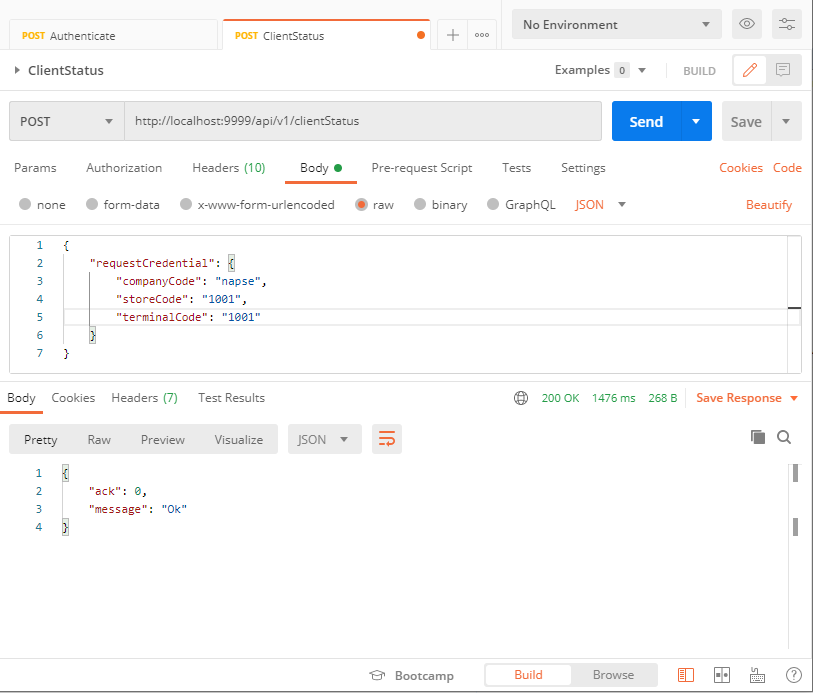Click the Save button
Image resolution: width=813 pixels, height=693 pixels.
(746, 121)
